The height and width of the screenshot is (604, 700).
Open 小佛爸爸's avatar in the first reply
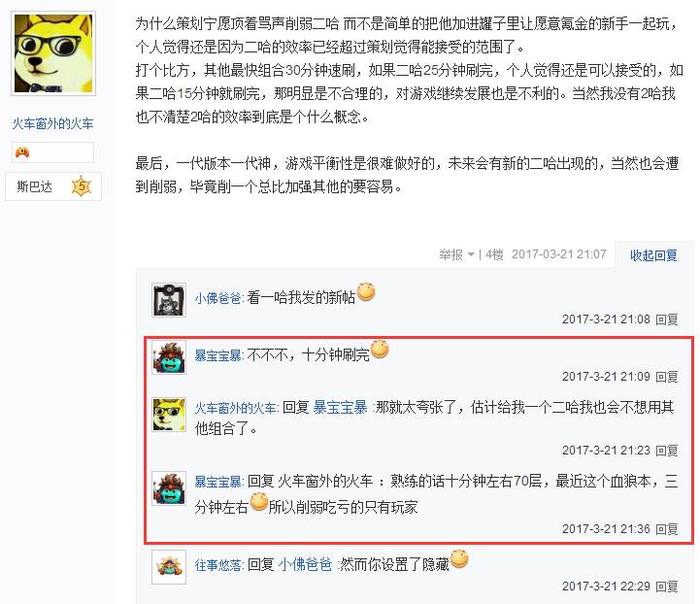[169, 300]
